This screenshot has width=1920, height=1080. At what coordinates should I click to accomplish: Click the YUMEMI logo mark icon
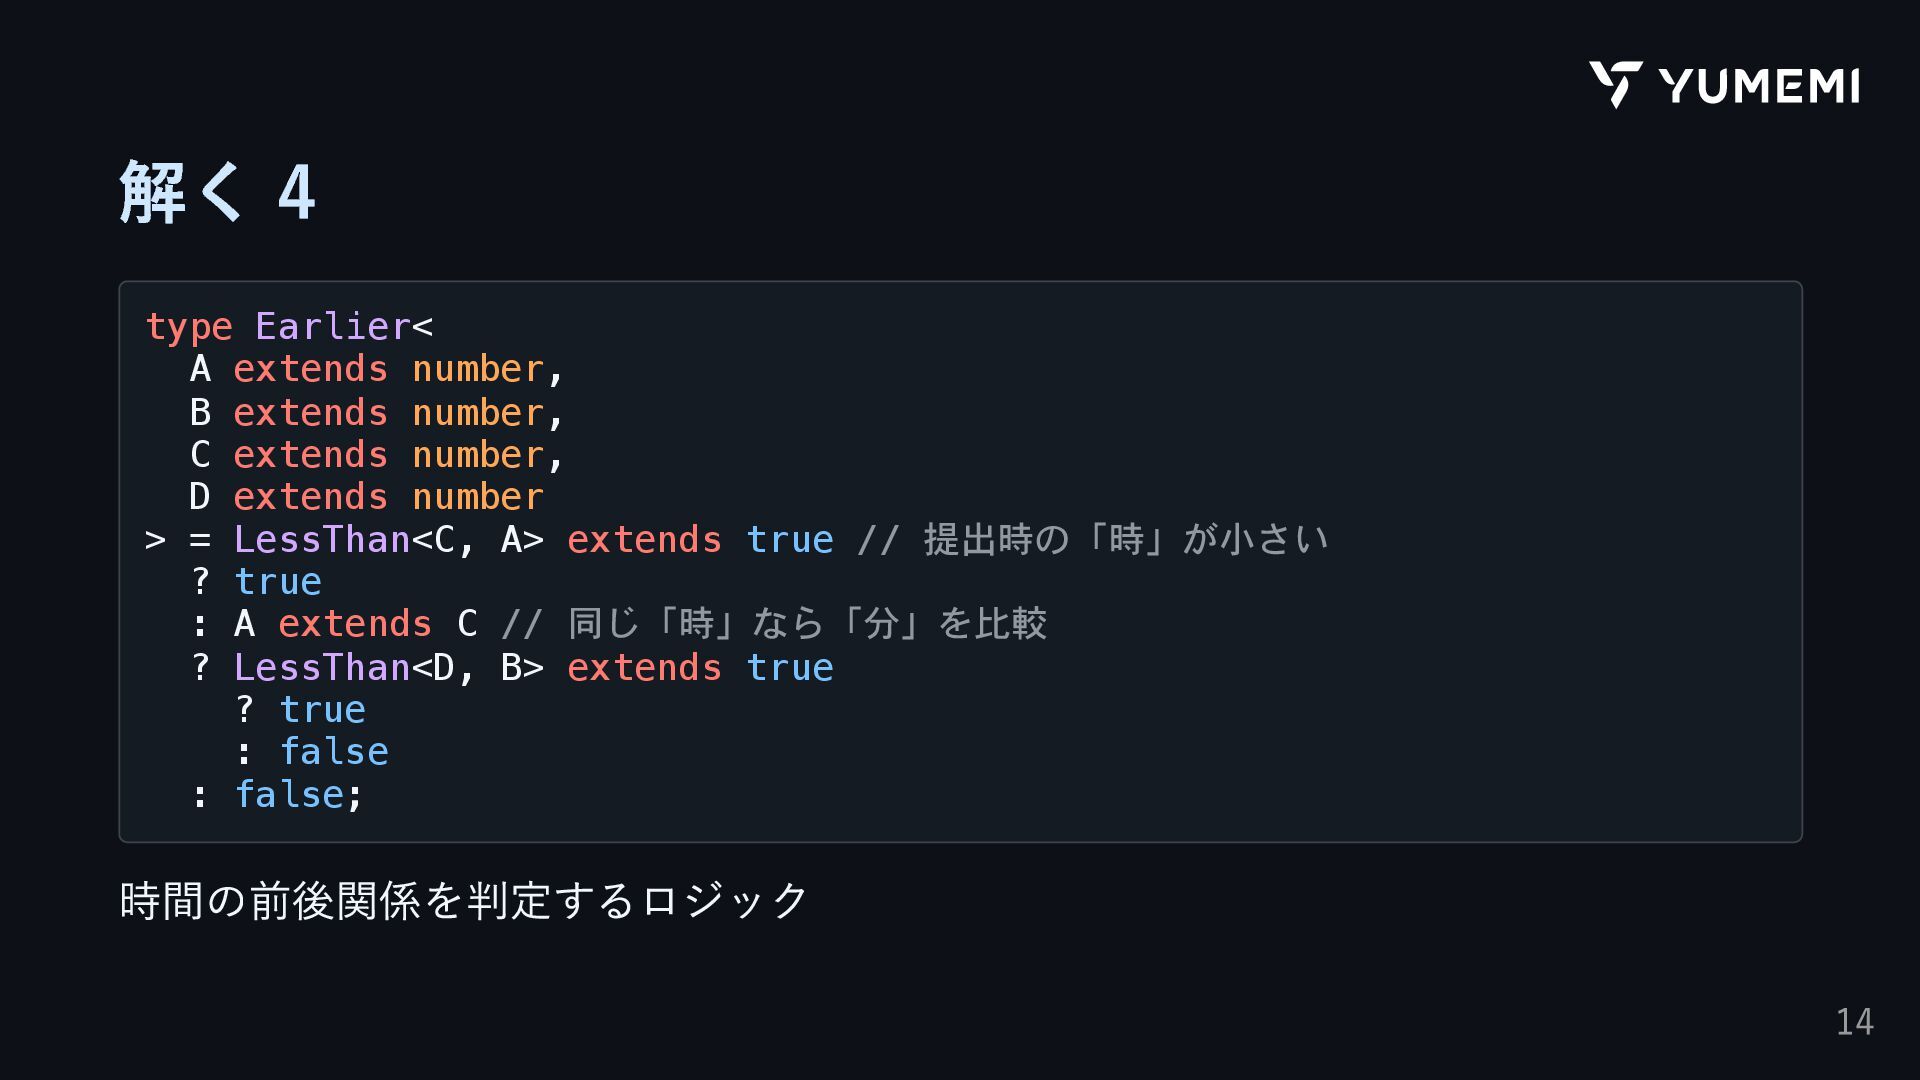point(1615,84)
